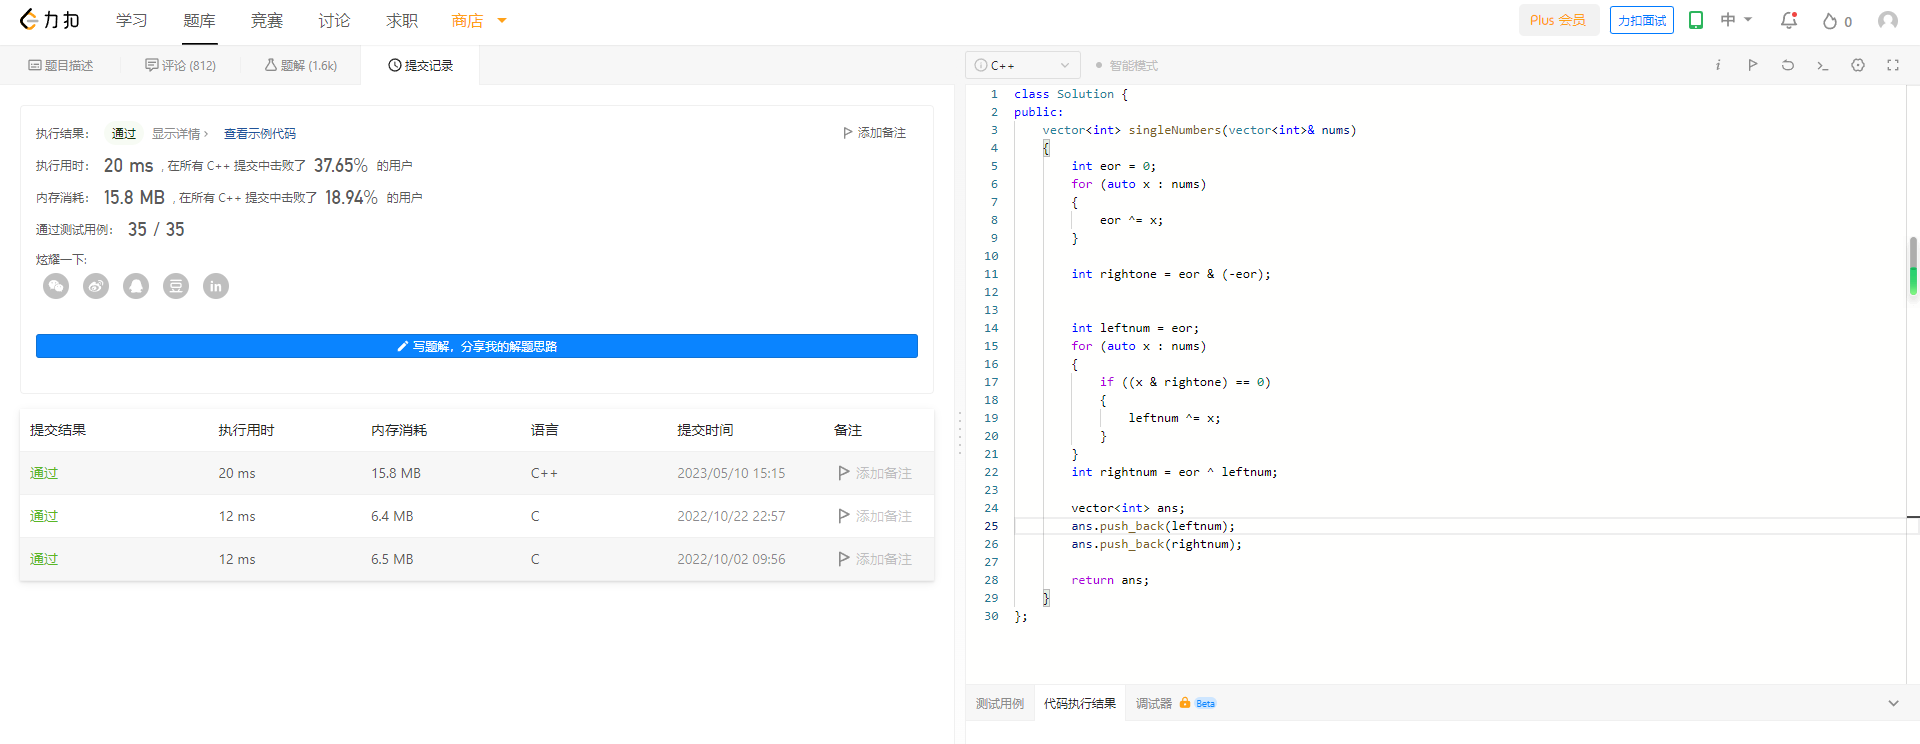
Task: Open 查看示例代码 link
Action: click(x=260, y=133)
